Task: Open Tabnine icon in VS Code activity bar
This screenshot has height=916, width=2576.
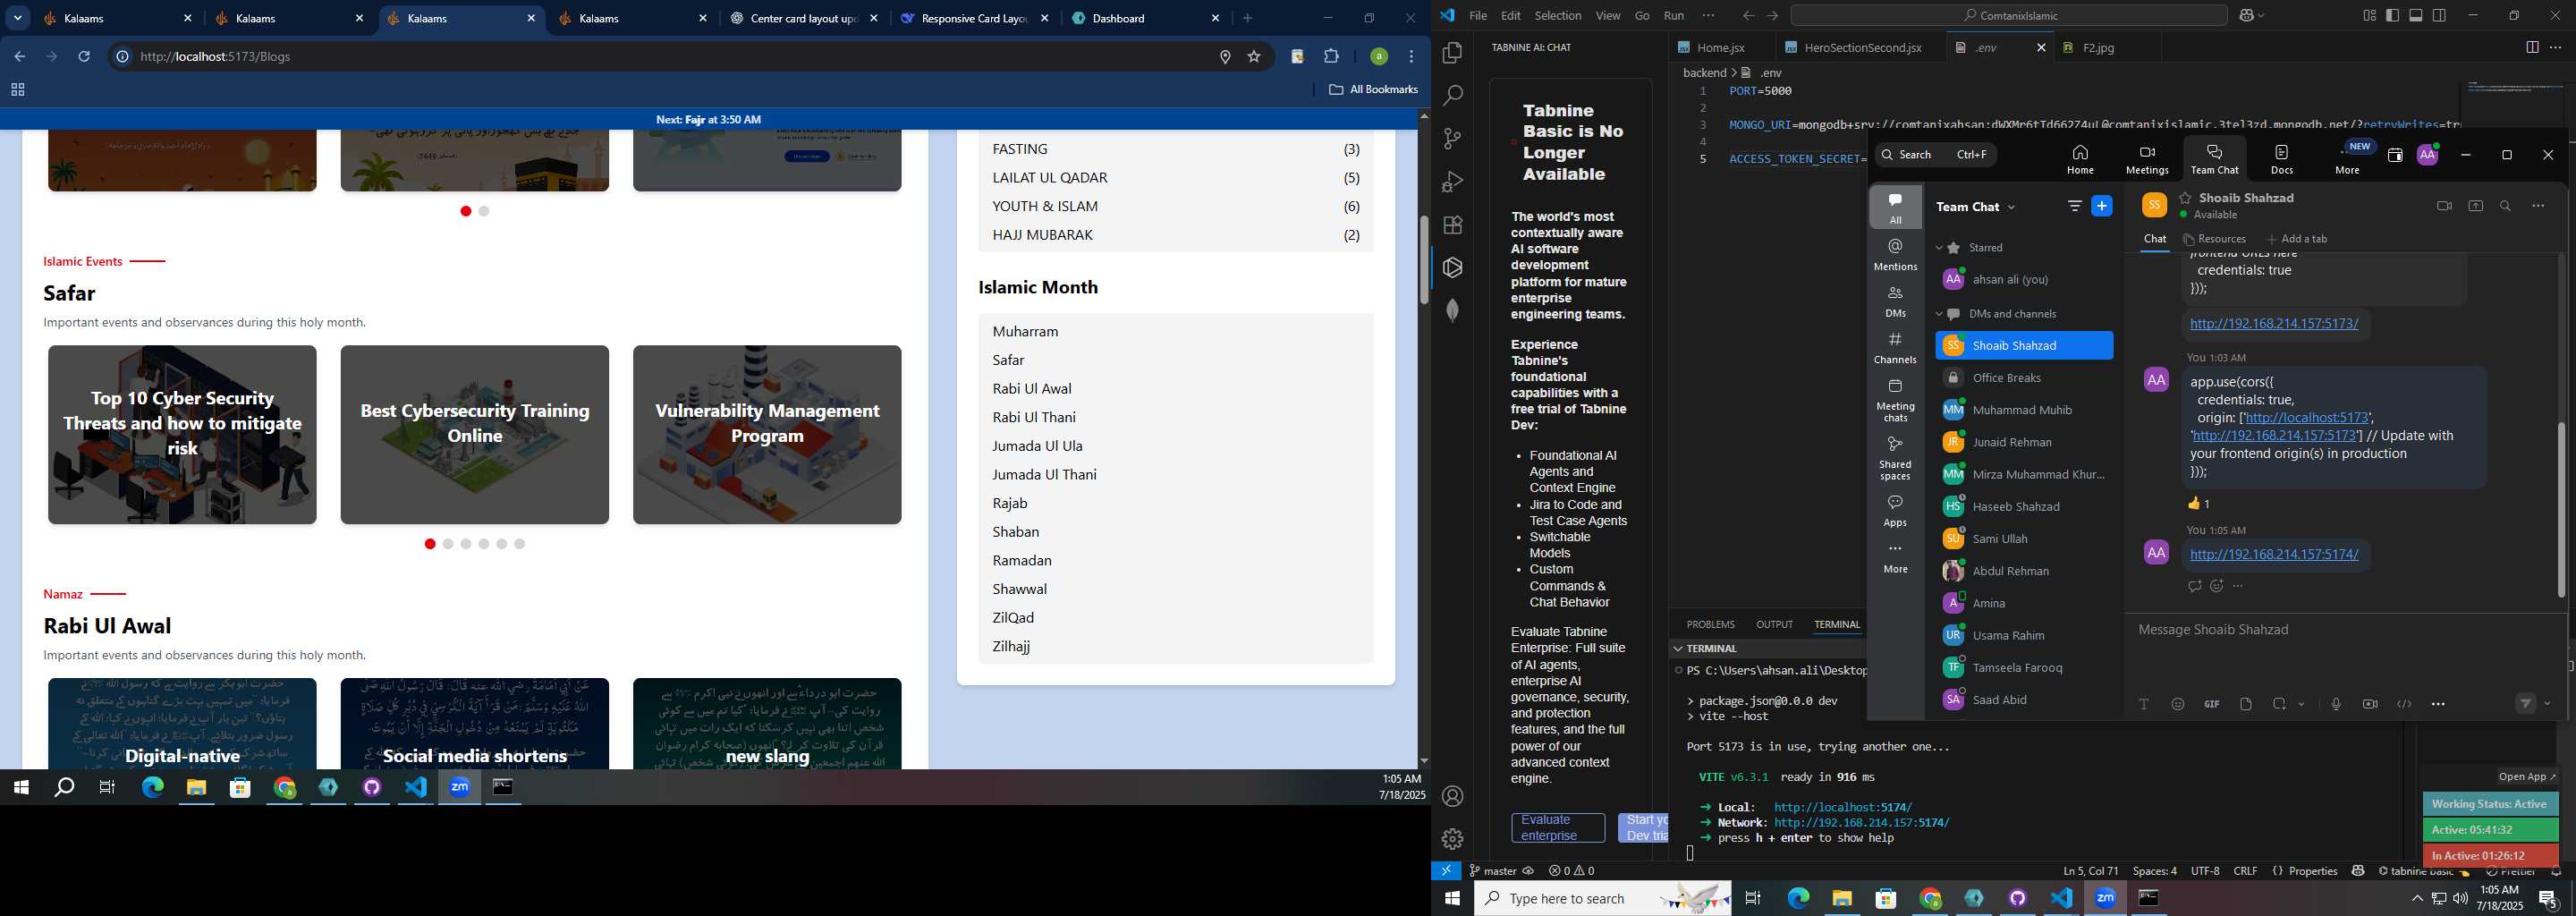Action: tap(1453, 268)
